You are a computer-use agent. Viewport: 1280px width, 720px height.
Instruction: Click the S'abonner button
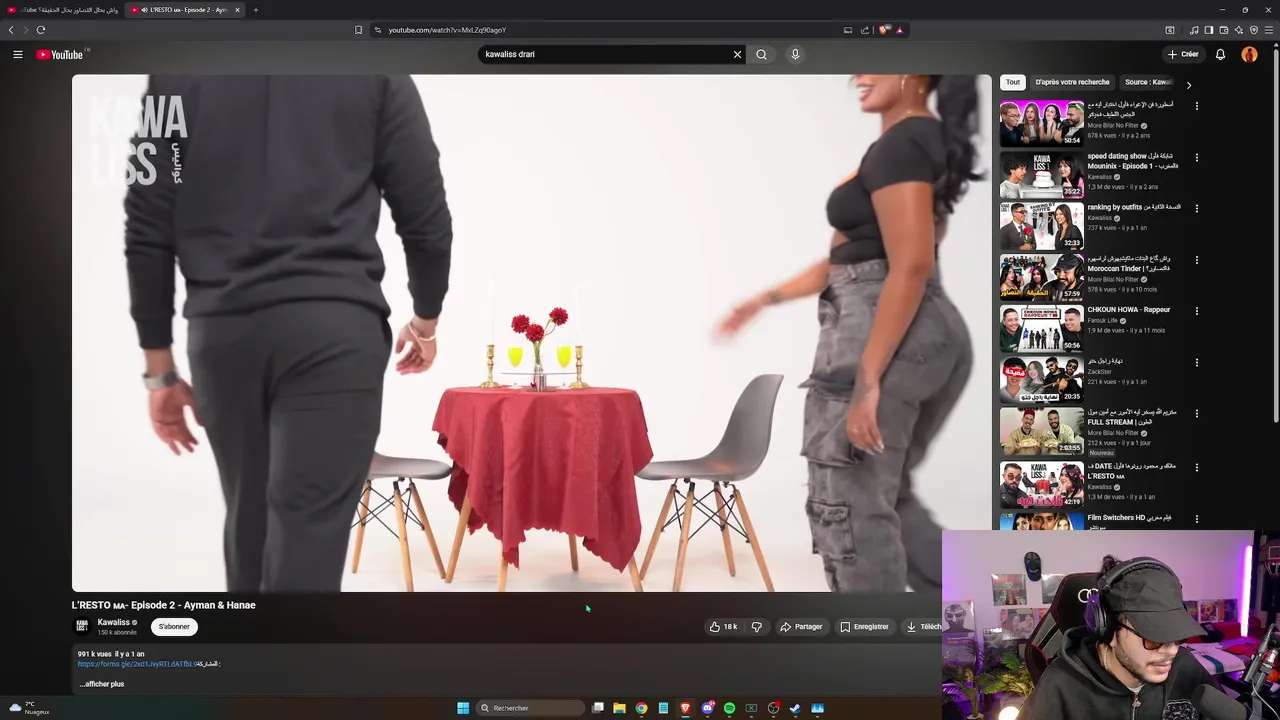pyautogui.click(x=174, y=627)
